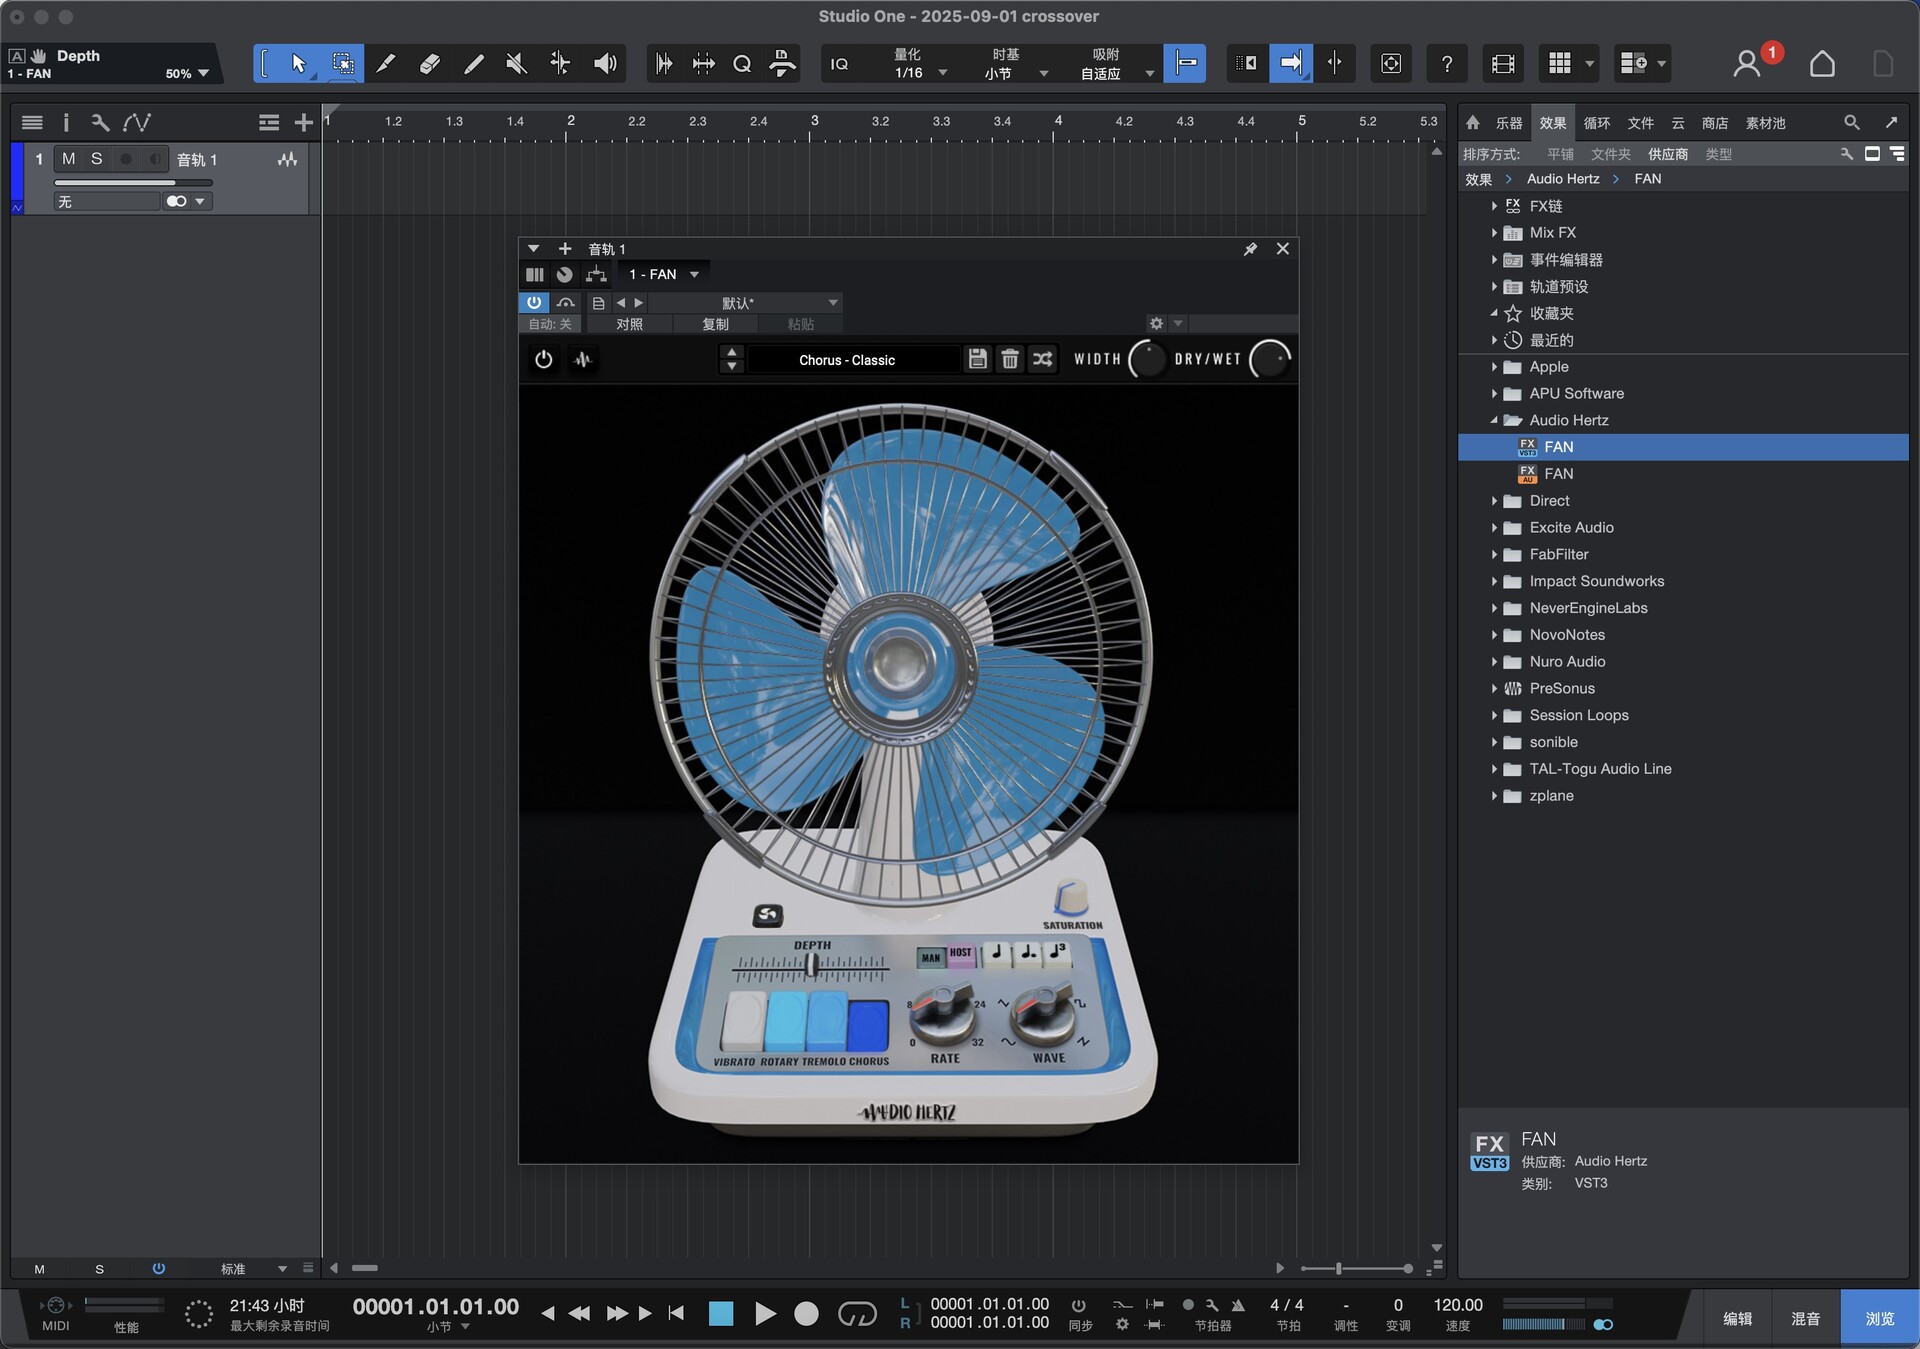Open the metronome settings wrench

[x=1212, y=1305]
